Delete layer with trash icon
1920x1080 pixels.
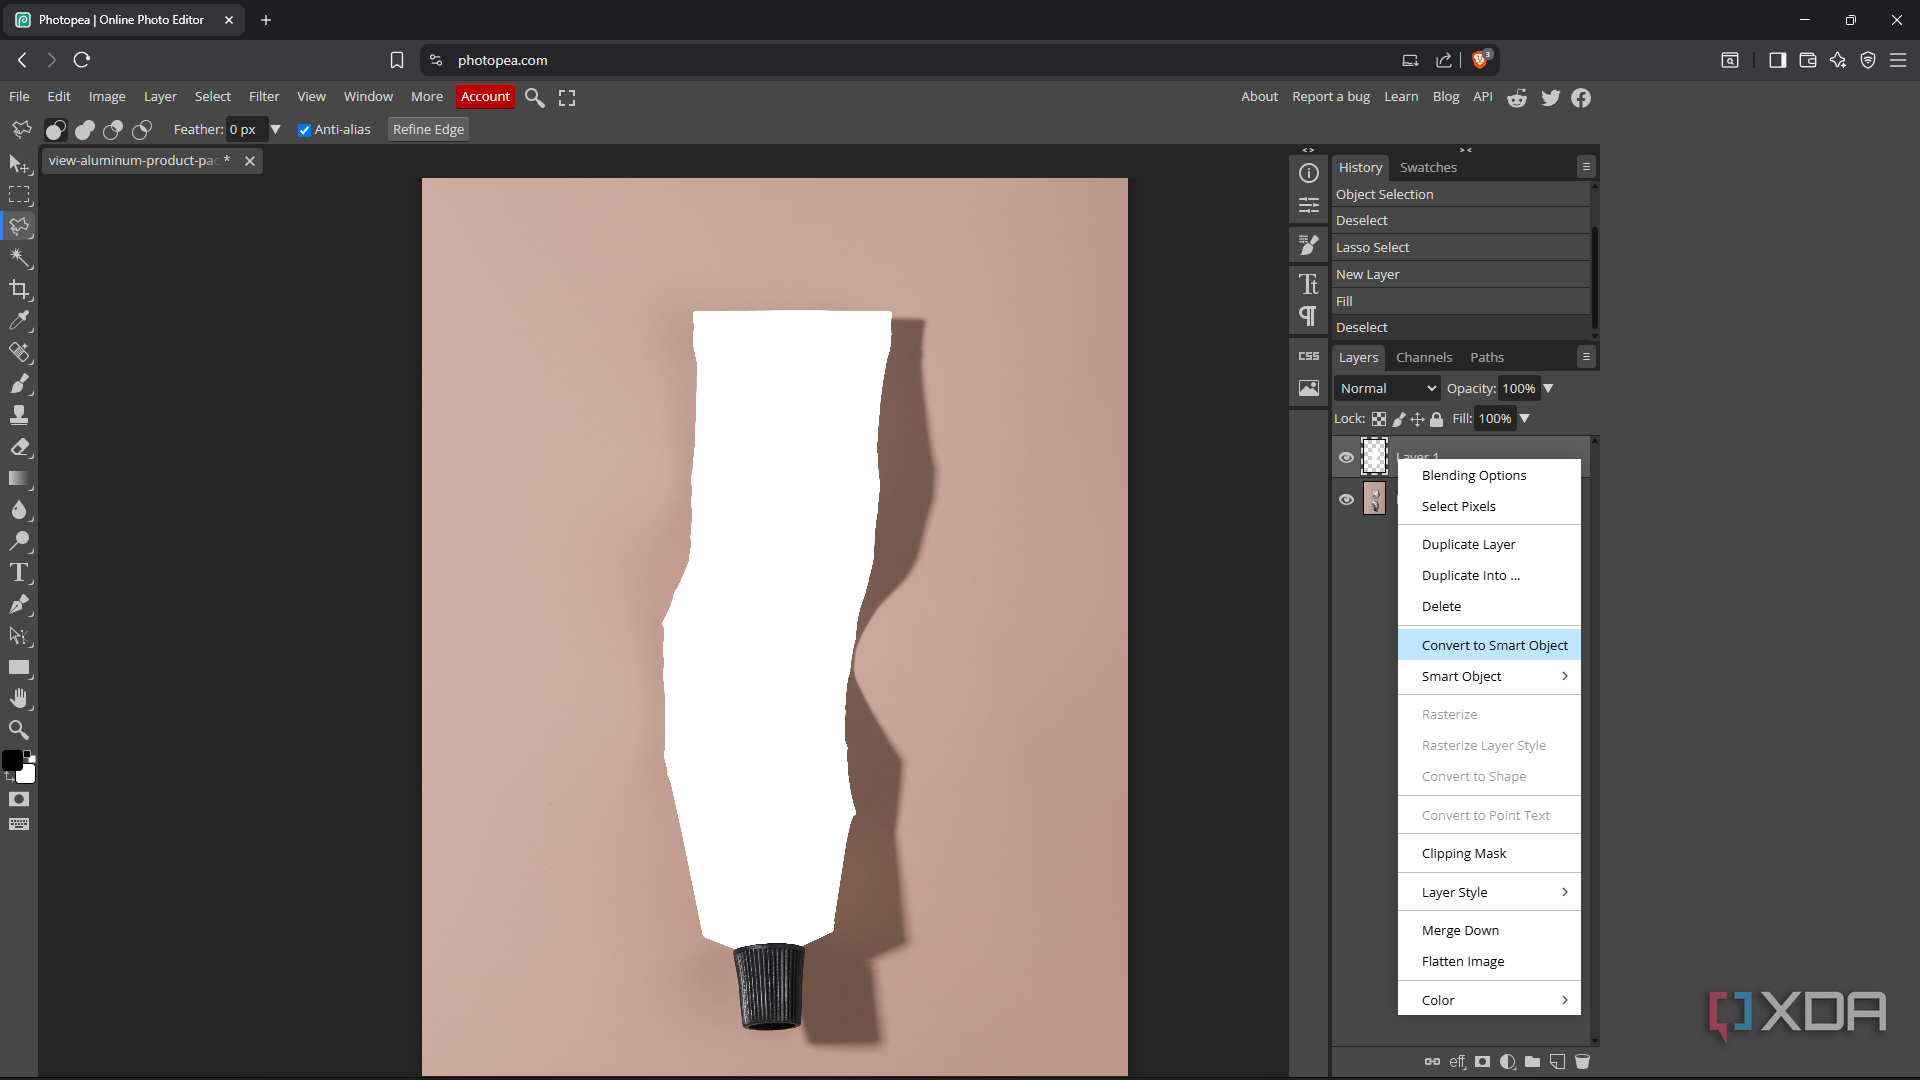pos(1582,1062)
